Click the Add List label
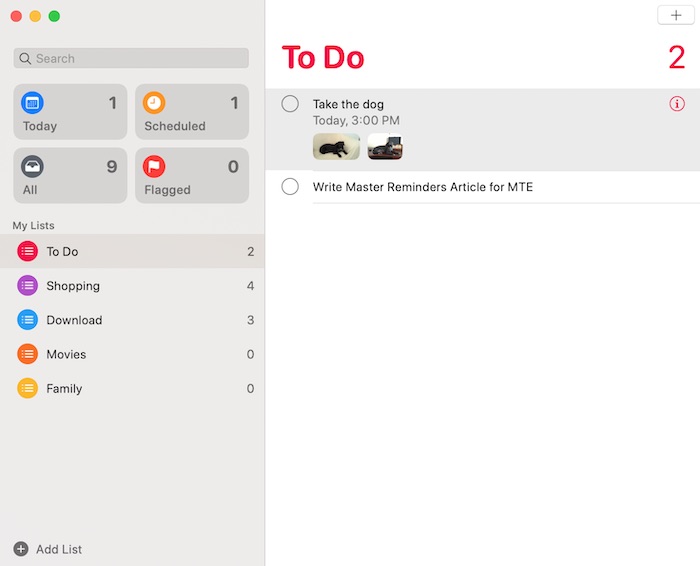The width and height of the screenshot is (700, 566). tap(59, 549)
